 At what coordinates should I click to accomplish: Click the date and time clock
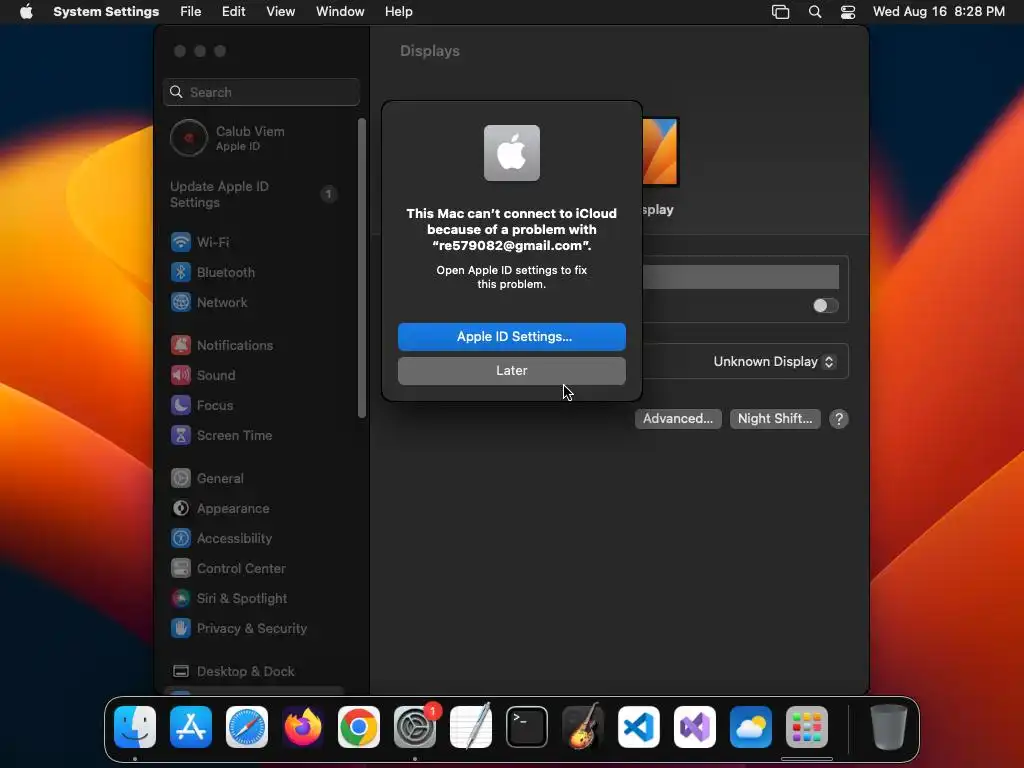[x=938, y=12]
